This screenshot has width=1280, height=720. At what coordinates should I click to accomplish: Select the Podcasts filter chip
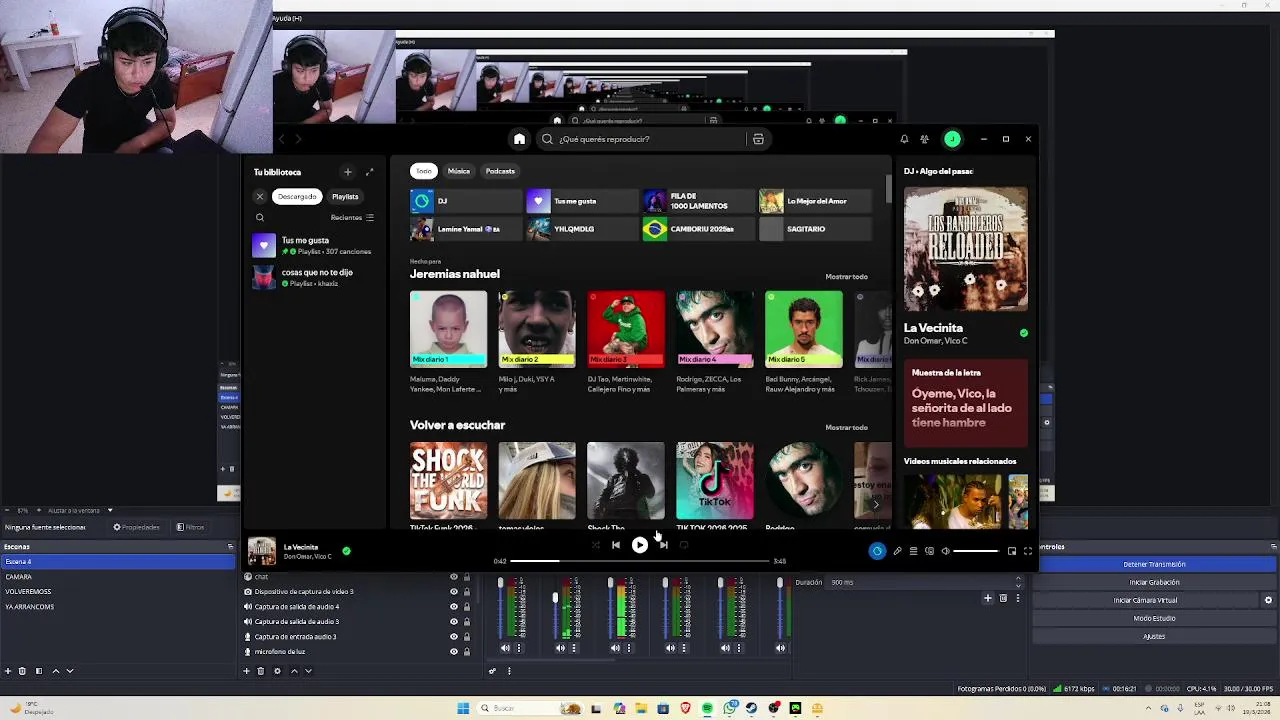500,171
